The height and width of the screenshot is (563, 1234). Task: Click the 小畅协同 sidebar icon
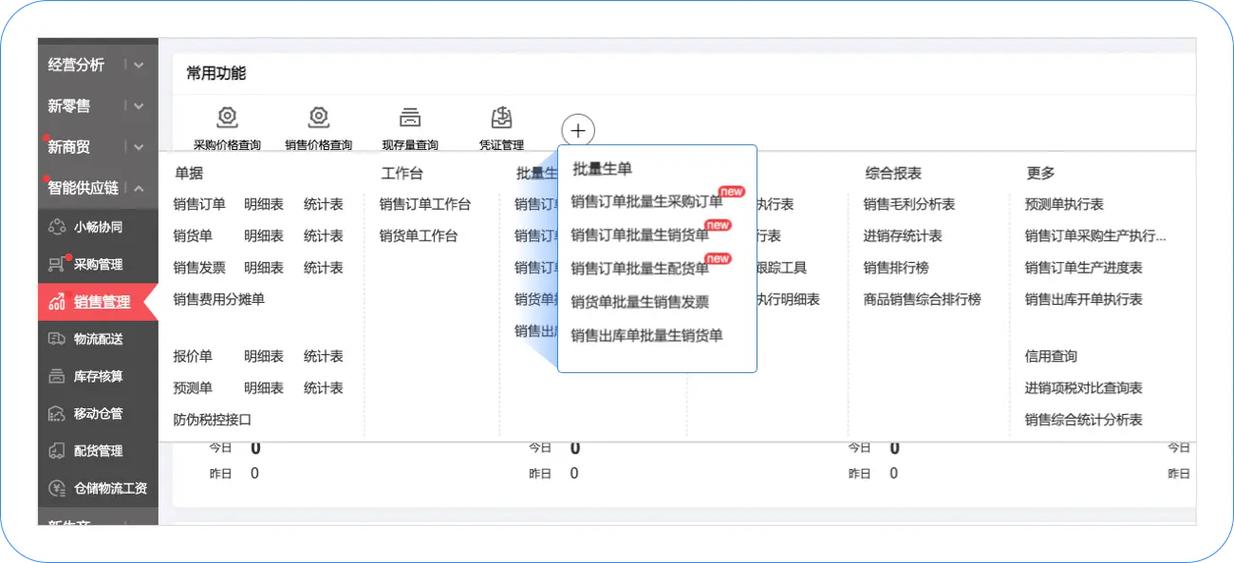coord(57,227)
